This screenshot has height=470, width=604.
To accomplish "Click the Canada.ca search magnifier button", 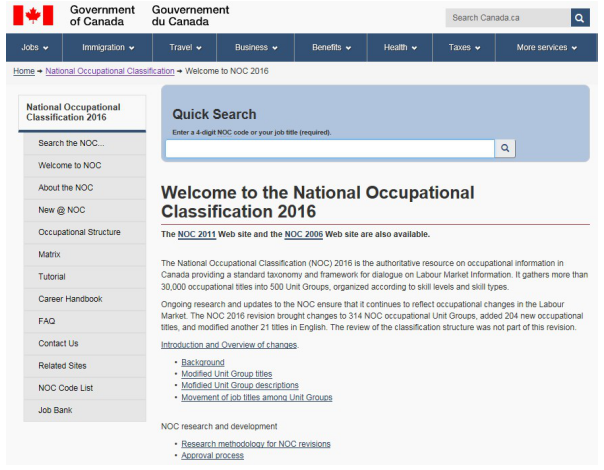I will click(x=580, y=18).
